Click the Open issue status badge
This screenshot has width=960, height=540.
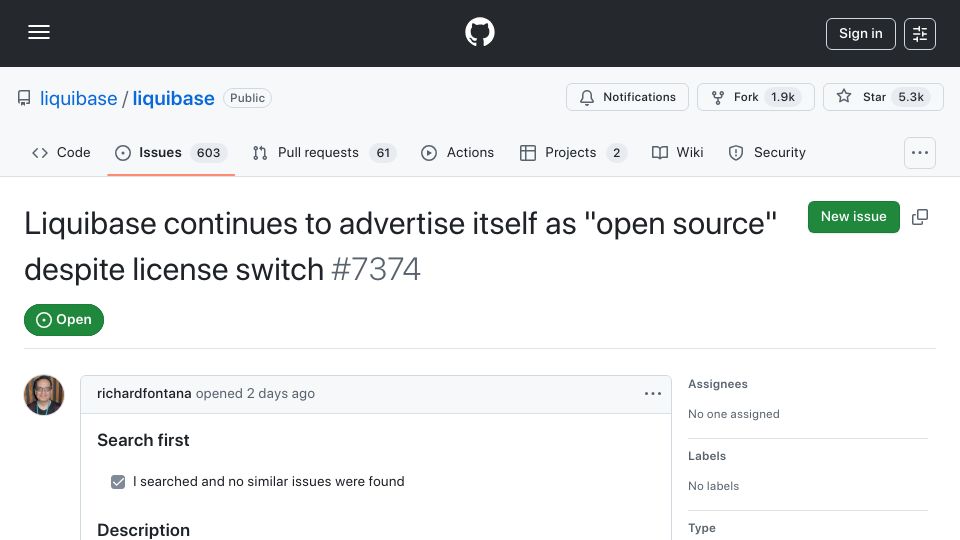64,320
